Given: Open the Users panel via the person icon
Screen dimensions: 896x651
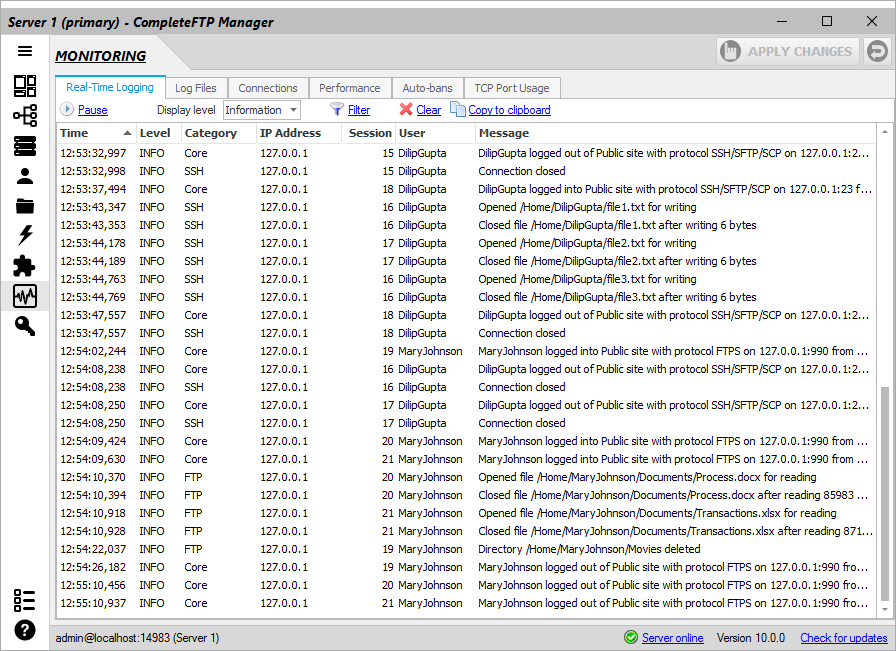Looking at the screenshot, I should (25, 177).
